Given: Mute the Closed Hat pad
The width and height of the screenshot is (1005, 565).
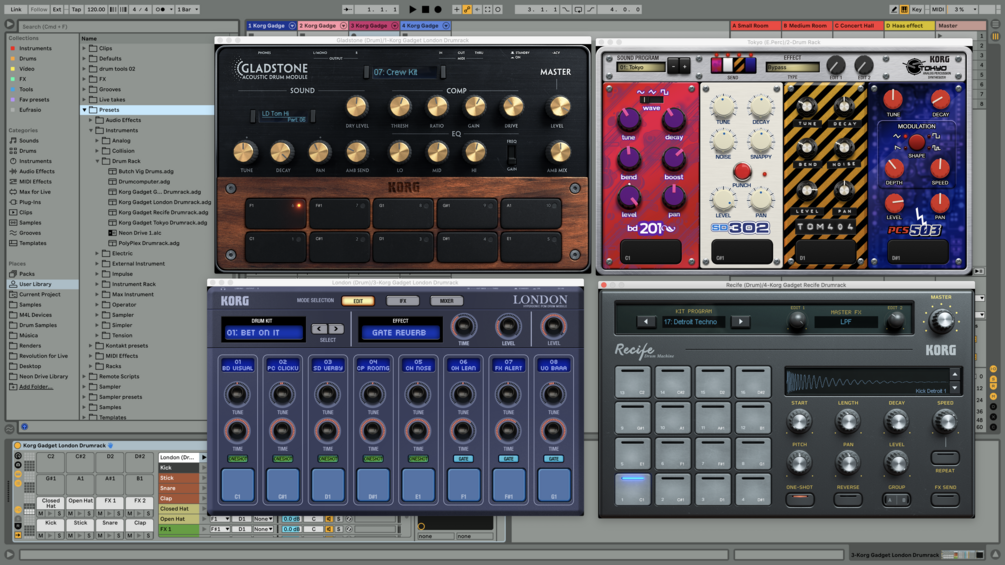Looking at the screenshot, I should point(40,512).
